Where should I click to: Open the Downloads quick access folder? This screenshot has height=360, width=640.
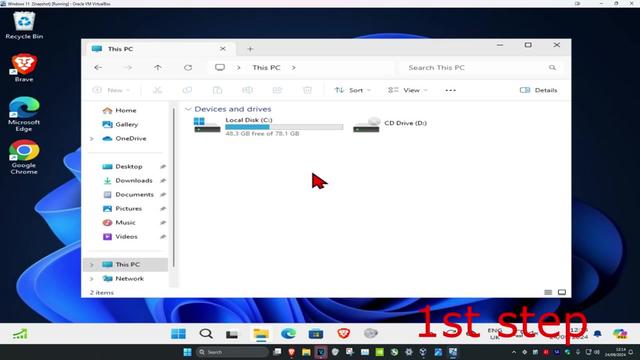coord(133,180)
